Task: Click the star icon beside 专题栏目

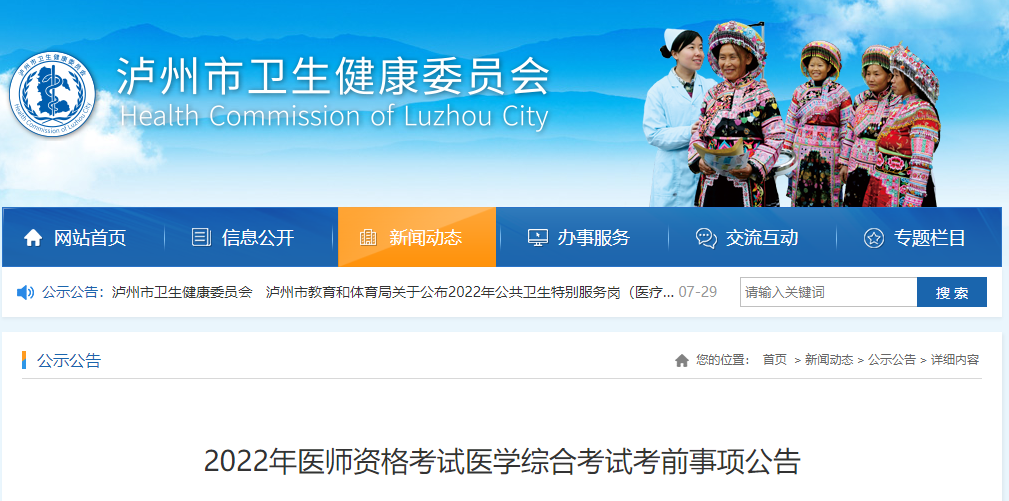Action: pos(874,238)
